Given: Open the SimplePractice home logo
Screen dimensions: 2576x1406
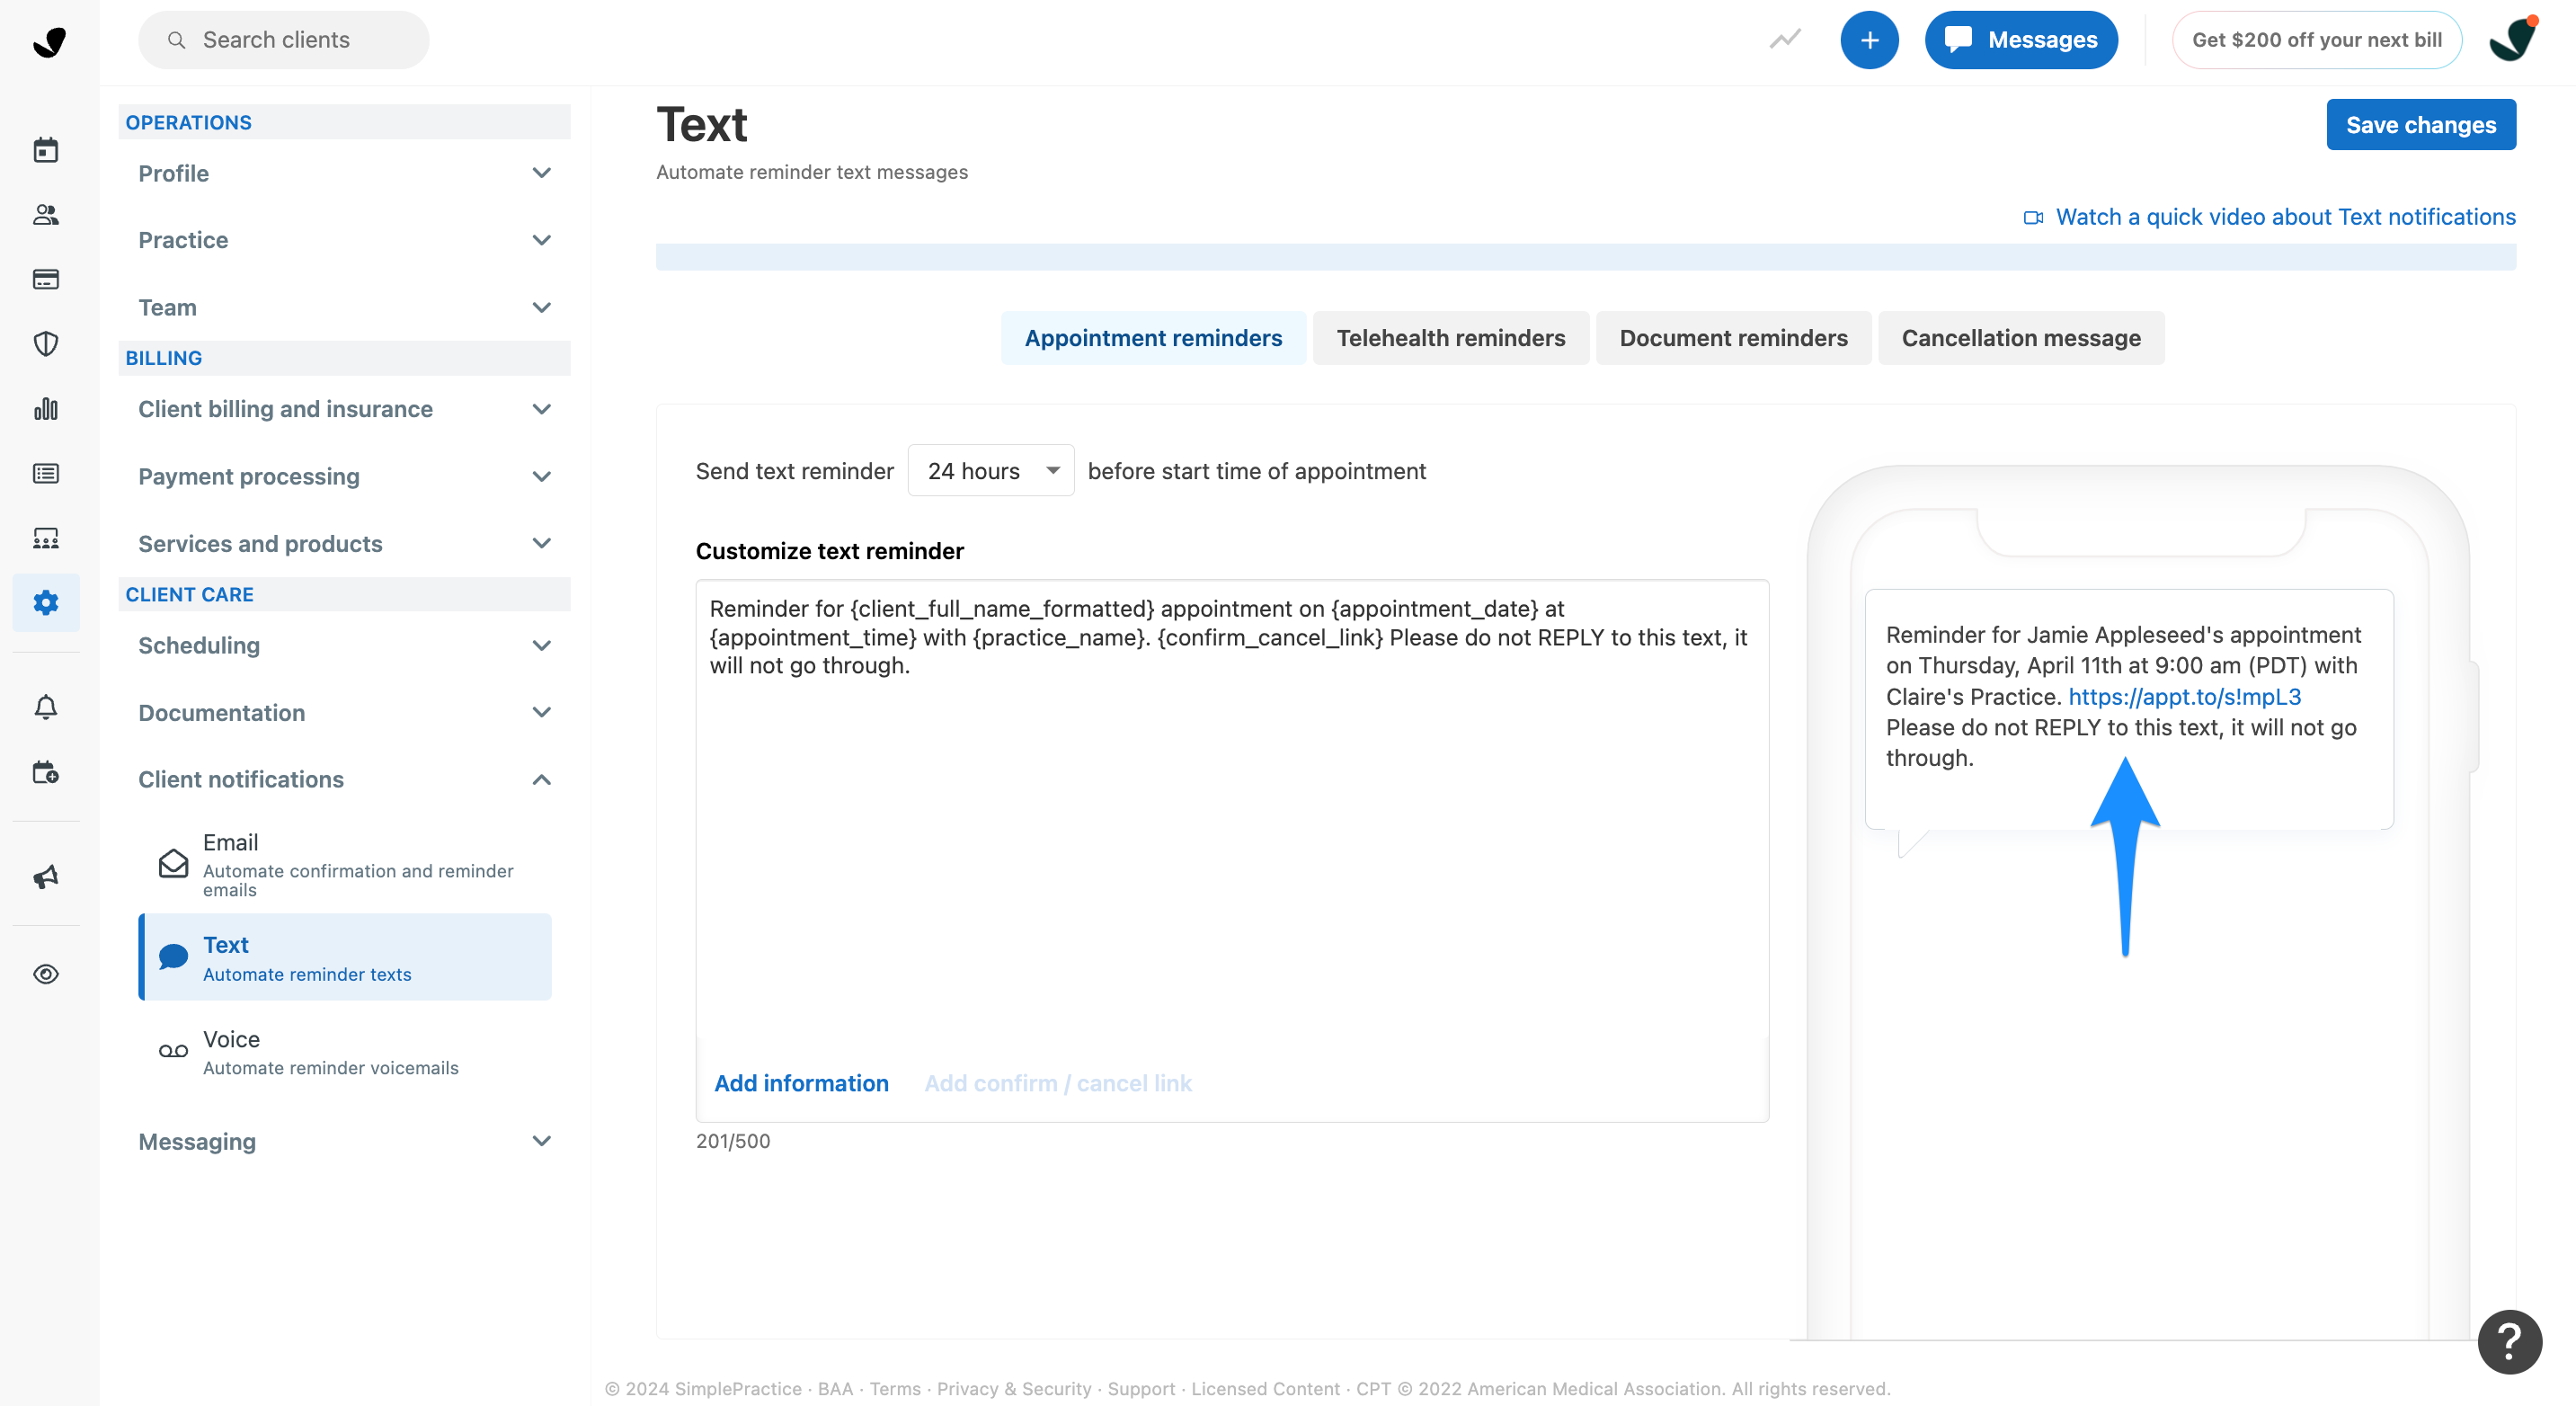Looking at the screenshot, I should [x=49, y=41].
